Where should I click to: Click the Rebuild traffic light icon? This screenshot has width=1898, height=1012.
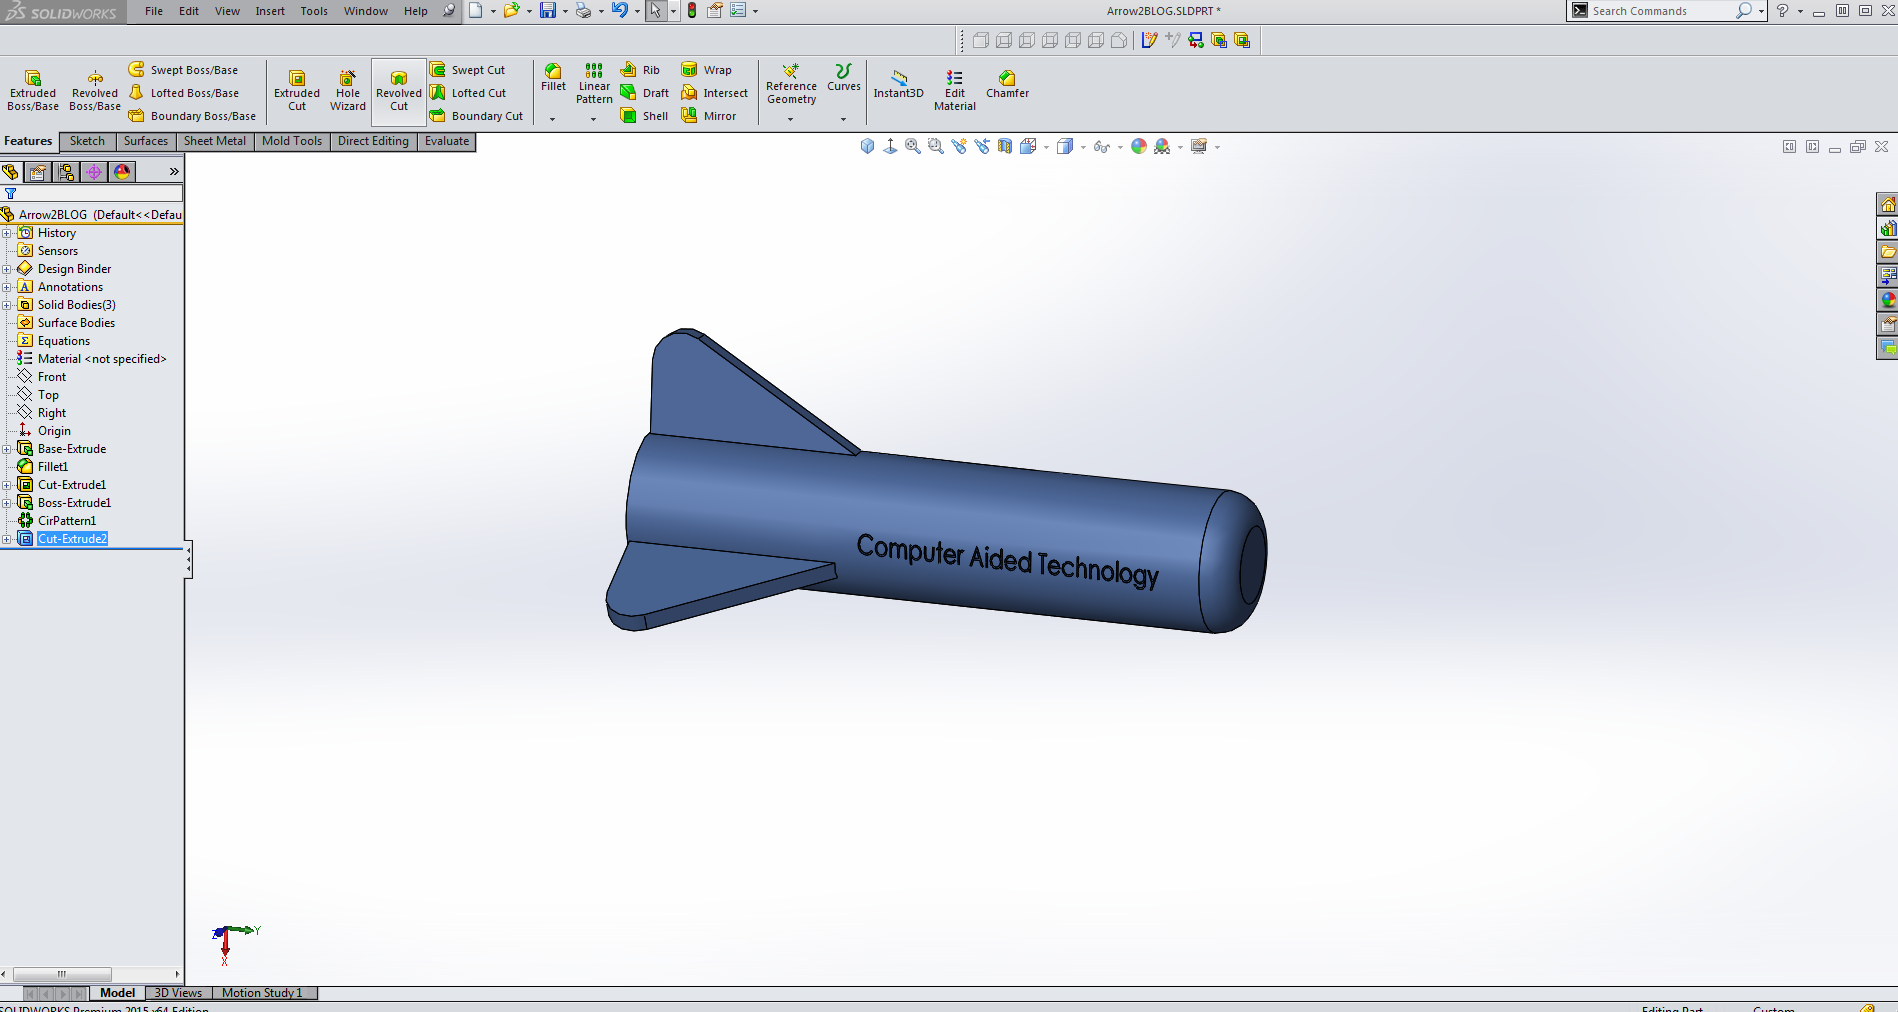pos(692,11)
